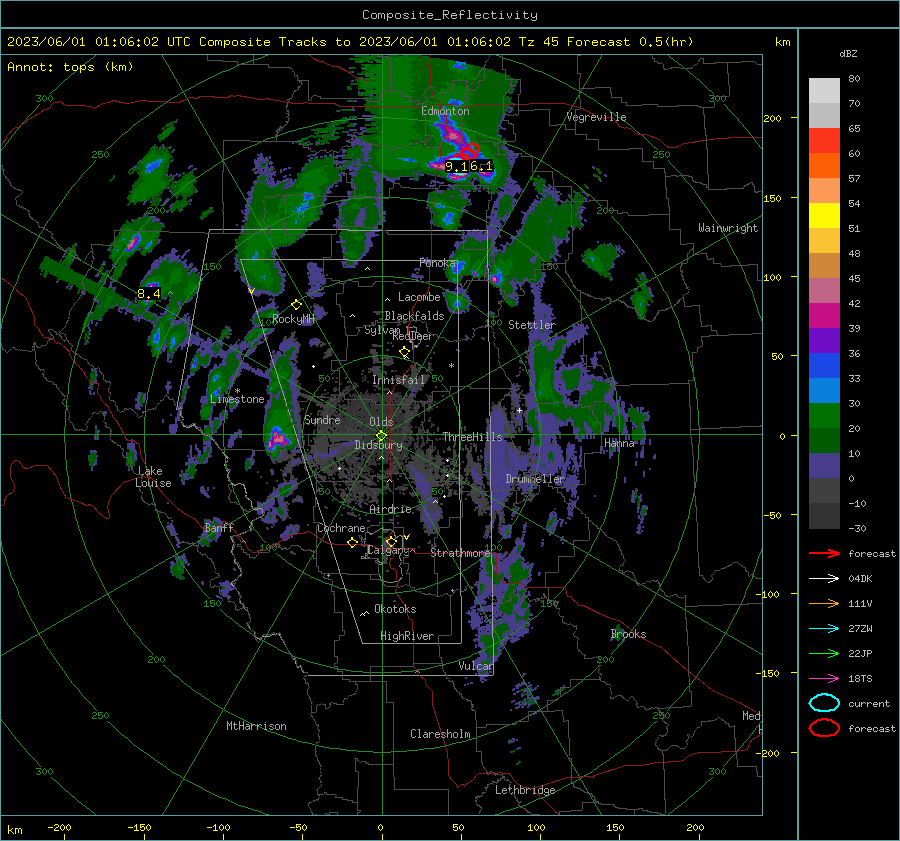The width and height of the screenshot is (900, 841).
Task: Click the yellow diamond marker at Red Deer
Action: [x=405, y=351]
